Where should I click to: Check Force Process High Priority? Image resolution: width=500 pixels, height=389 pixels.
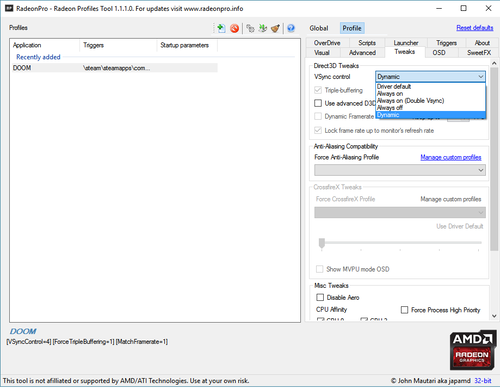point(404,310)
